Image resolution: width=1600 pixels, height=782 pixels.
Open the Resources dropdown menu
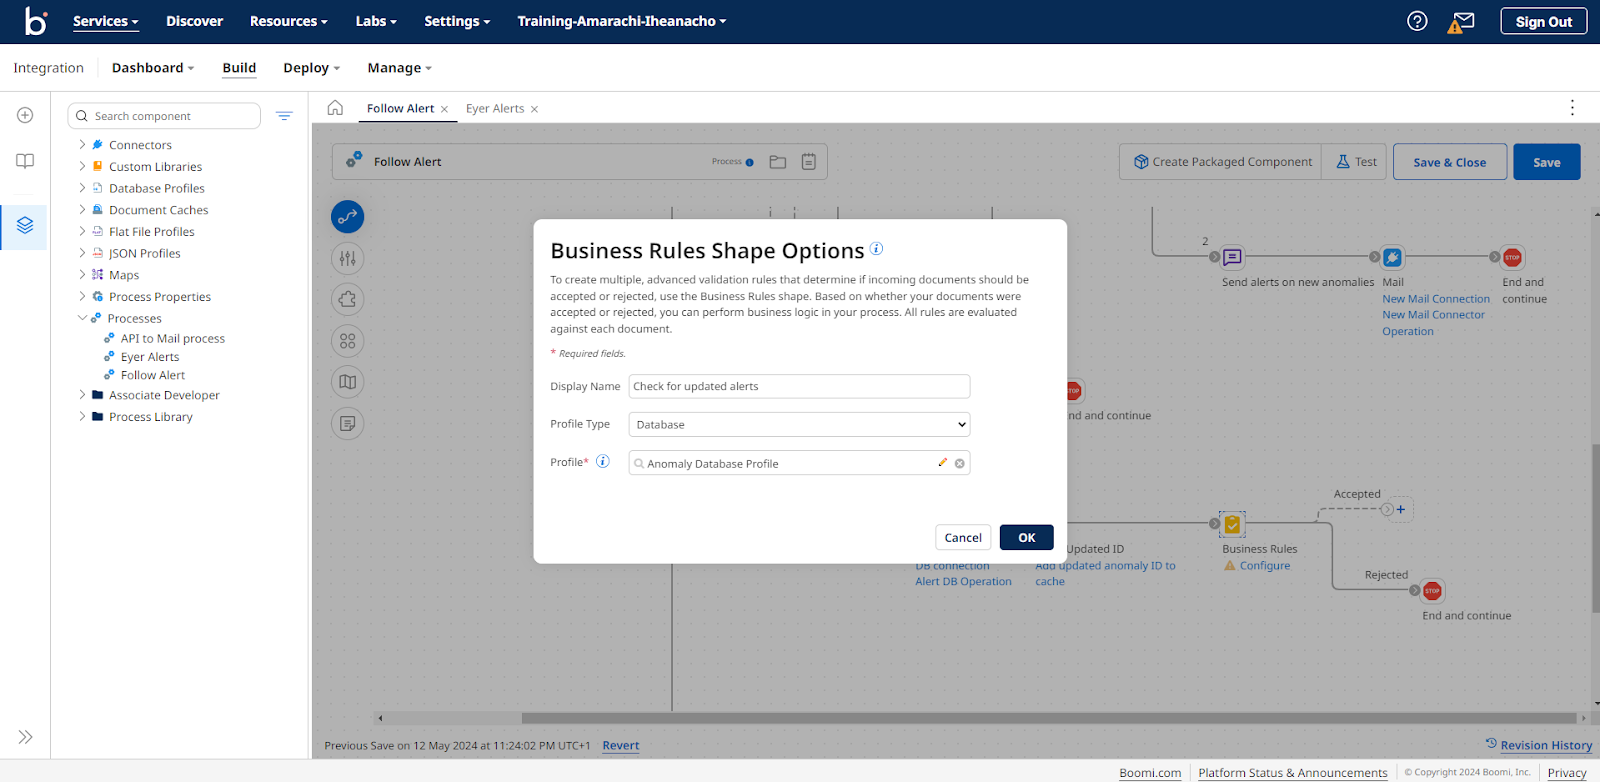tap(289, 21)
